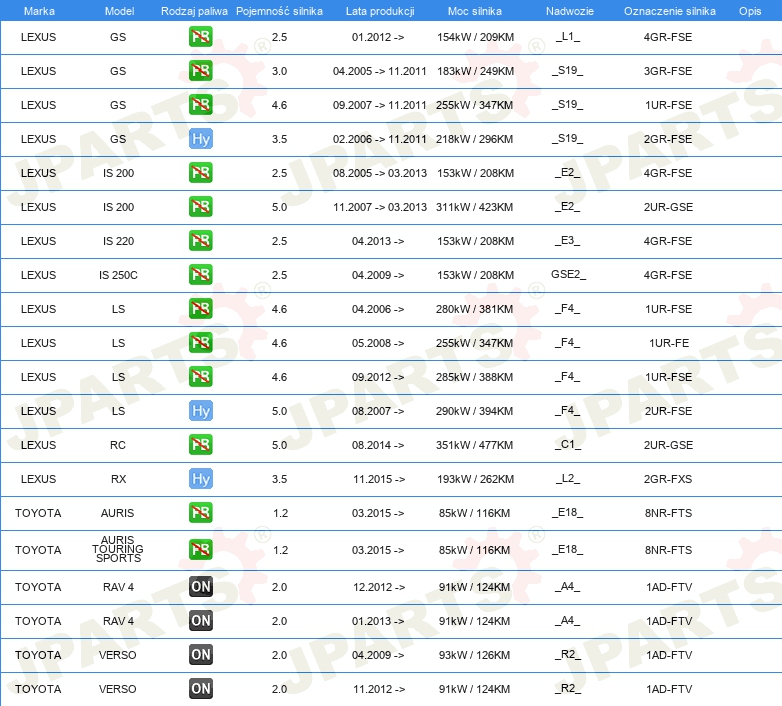
Task: Click the diesel ON icon for RAV 4 12.2012
Action: pyautogui.click(x=201, y=587)
